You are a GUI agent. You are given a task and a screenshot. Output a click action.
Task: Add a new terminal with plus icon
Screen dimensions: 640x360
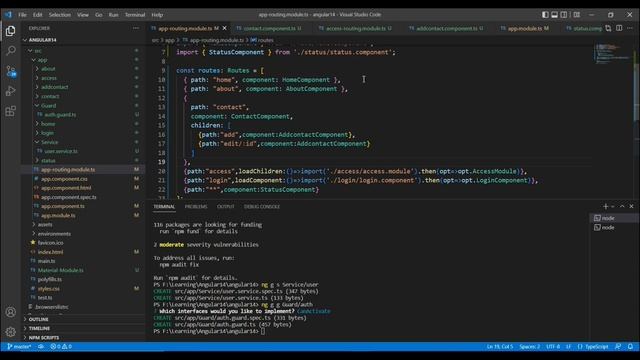[606, 207]
